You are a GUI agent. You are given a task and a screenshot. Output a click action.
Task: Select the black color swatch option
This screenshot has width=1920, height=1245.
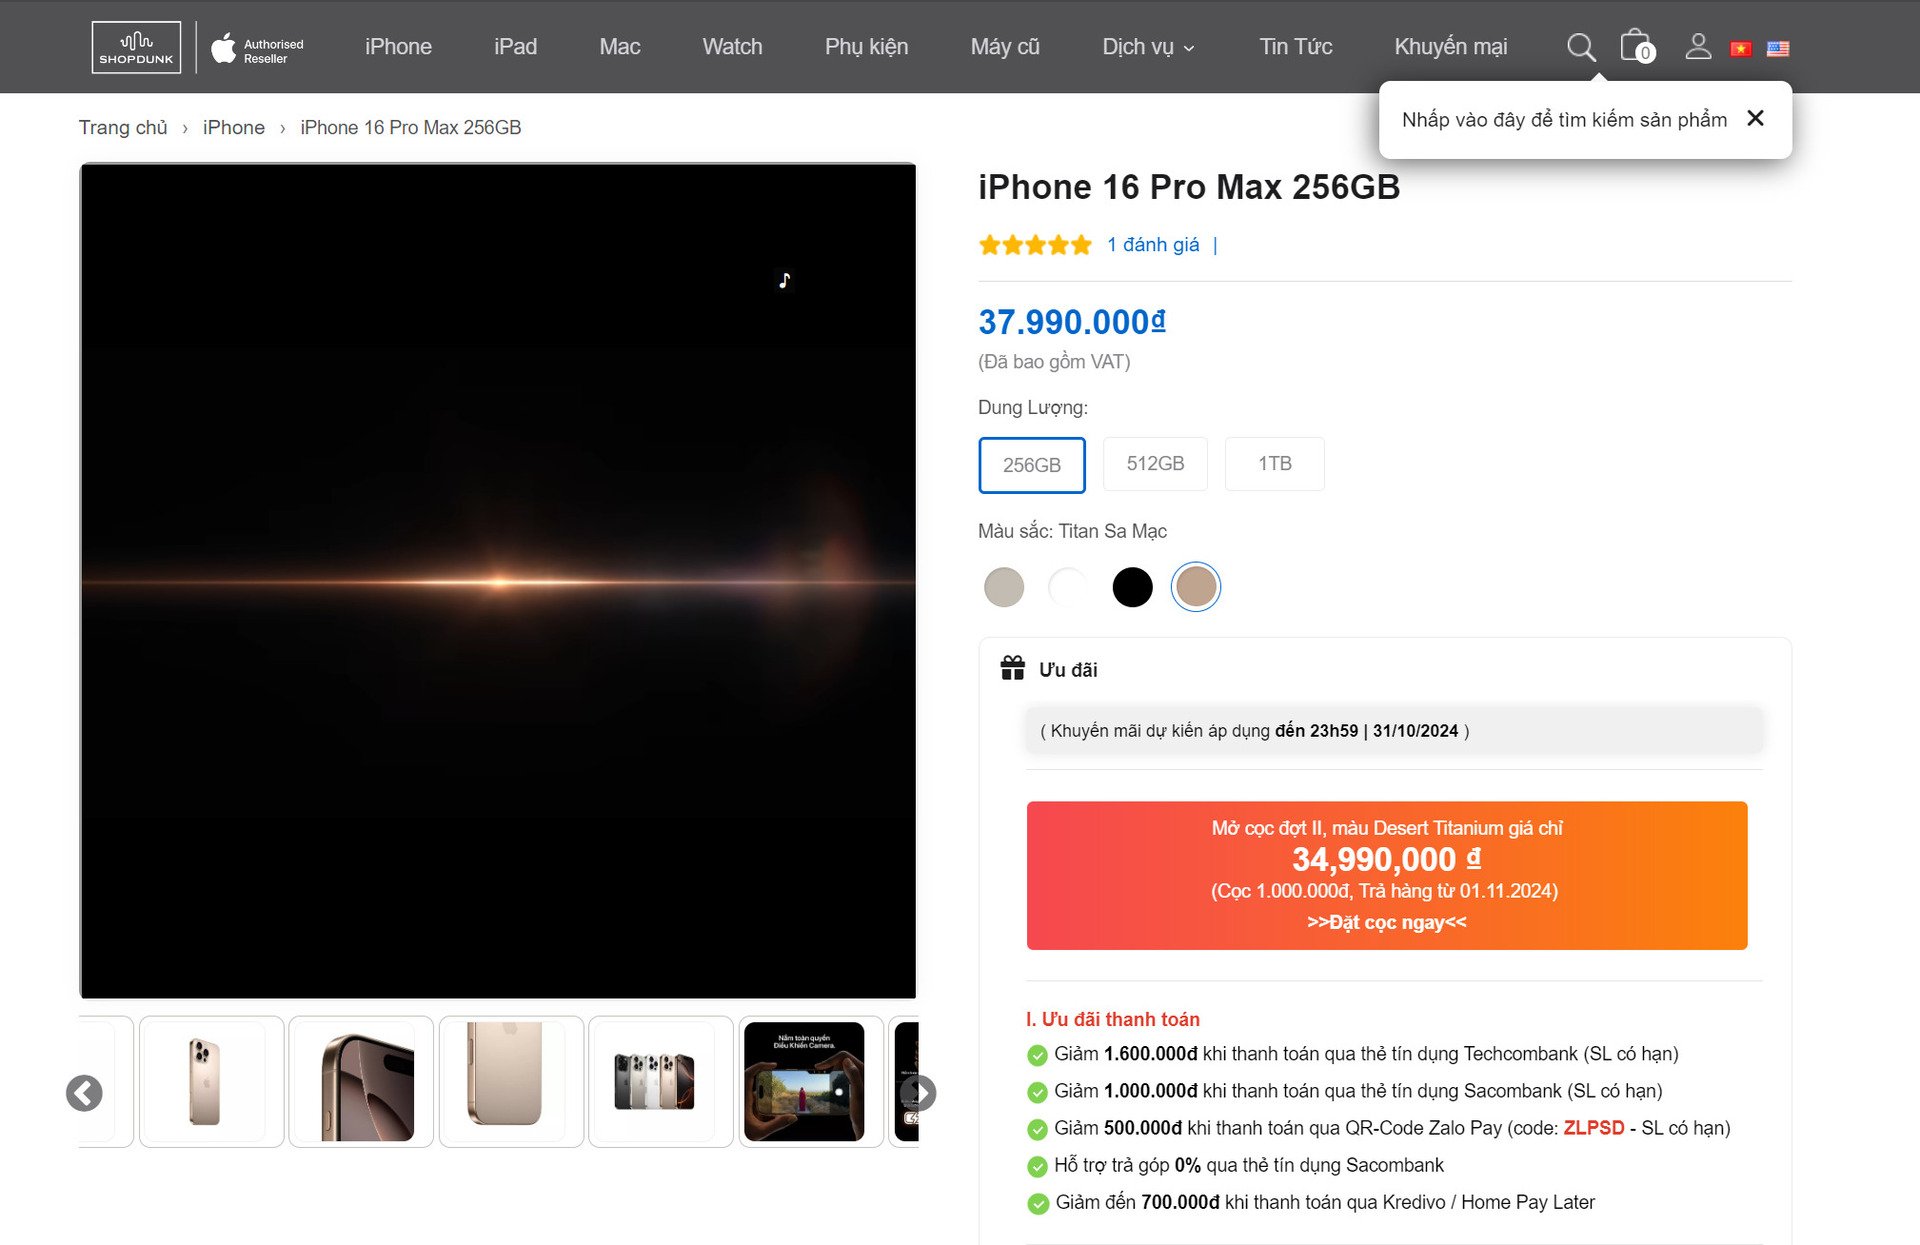click(1131, 585)
